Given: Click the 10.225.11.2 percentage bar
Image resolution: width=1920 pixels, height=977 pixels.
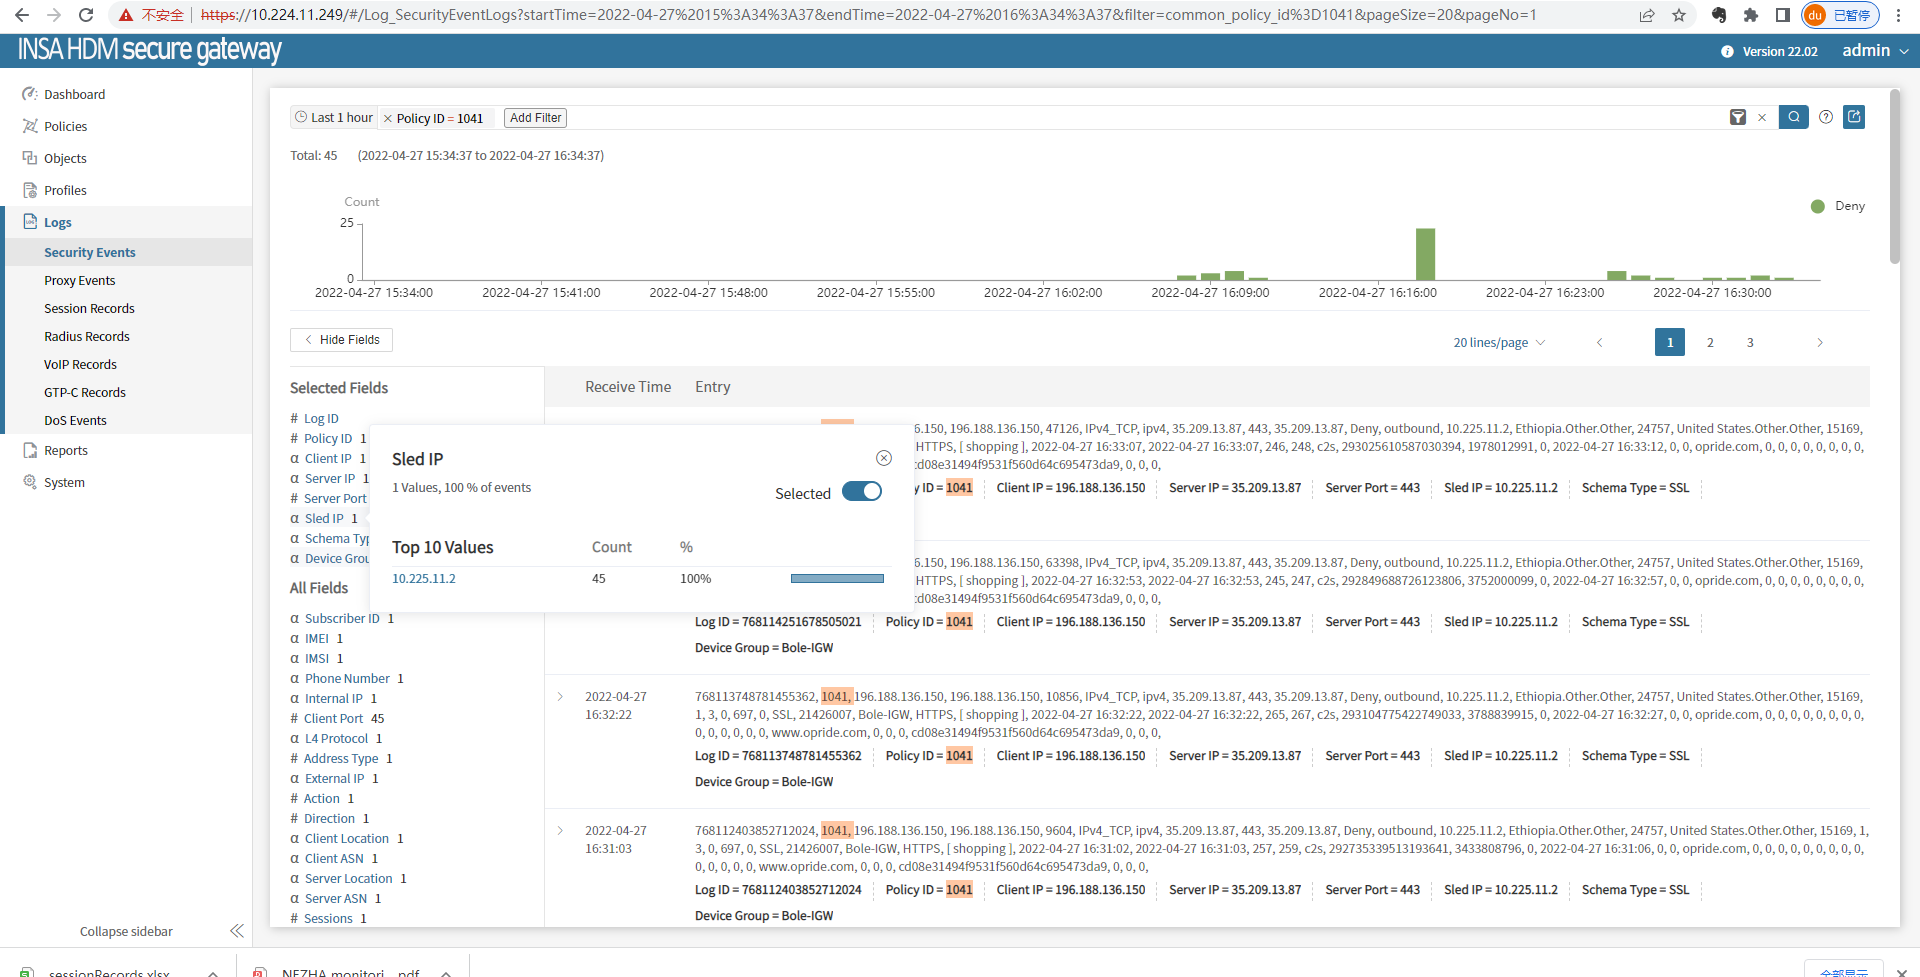Looking at the screenshot, I should [837, 579].
